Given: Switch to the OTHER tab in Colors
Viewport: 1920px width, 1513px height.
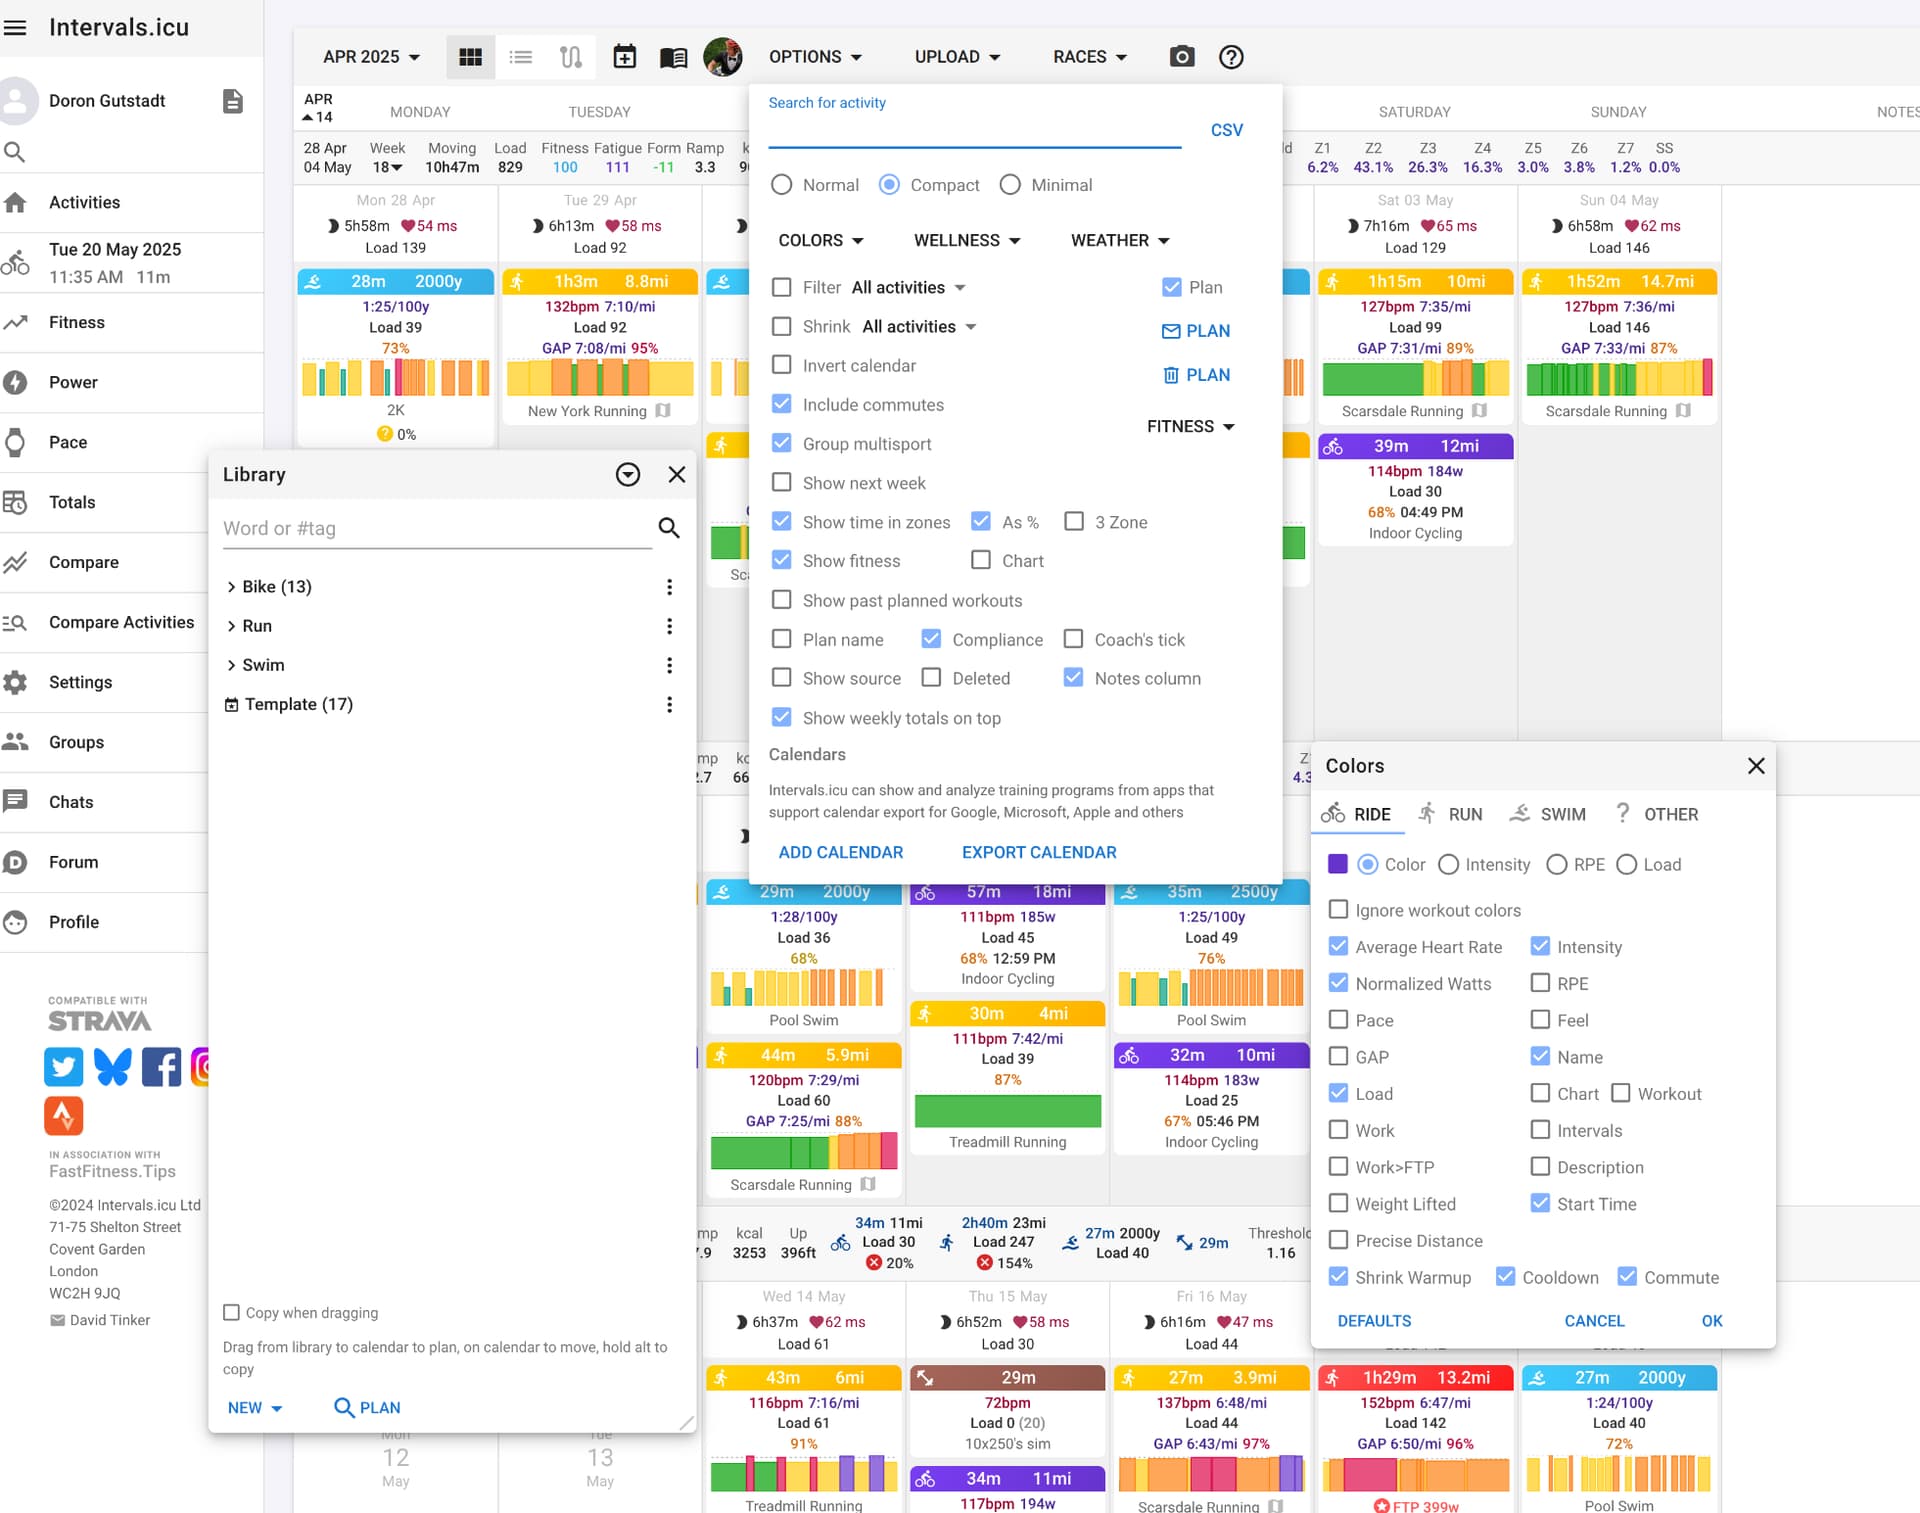Looking at the screenshot, I should tap(1656, 814).
